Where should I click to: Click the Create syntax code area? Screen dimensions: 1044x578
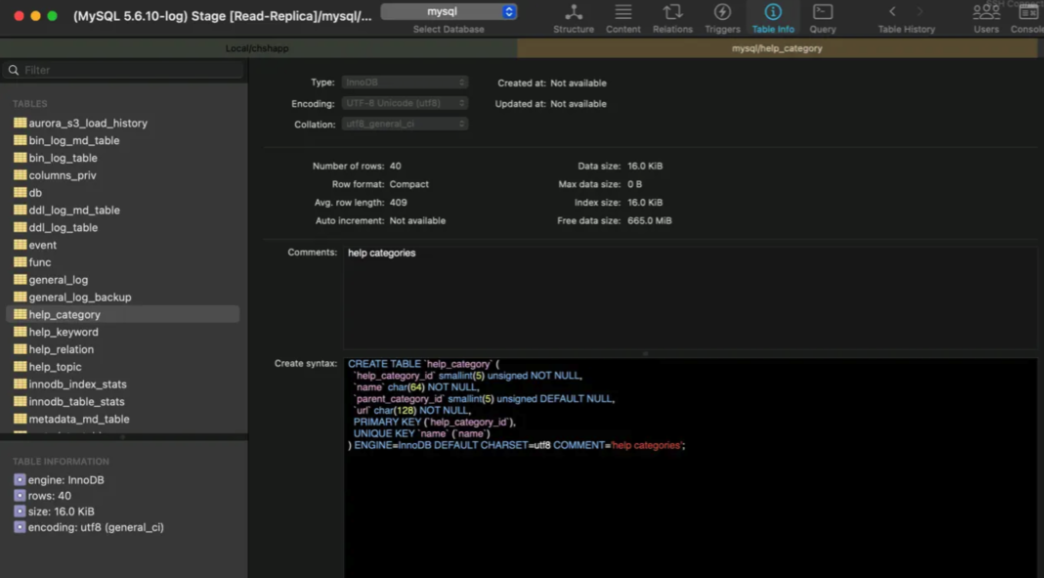click(690, 467)
